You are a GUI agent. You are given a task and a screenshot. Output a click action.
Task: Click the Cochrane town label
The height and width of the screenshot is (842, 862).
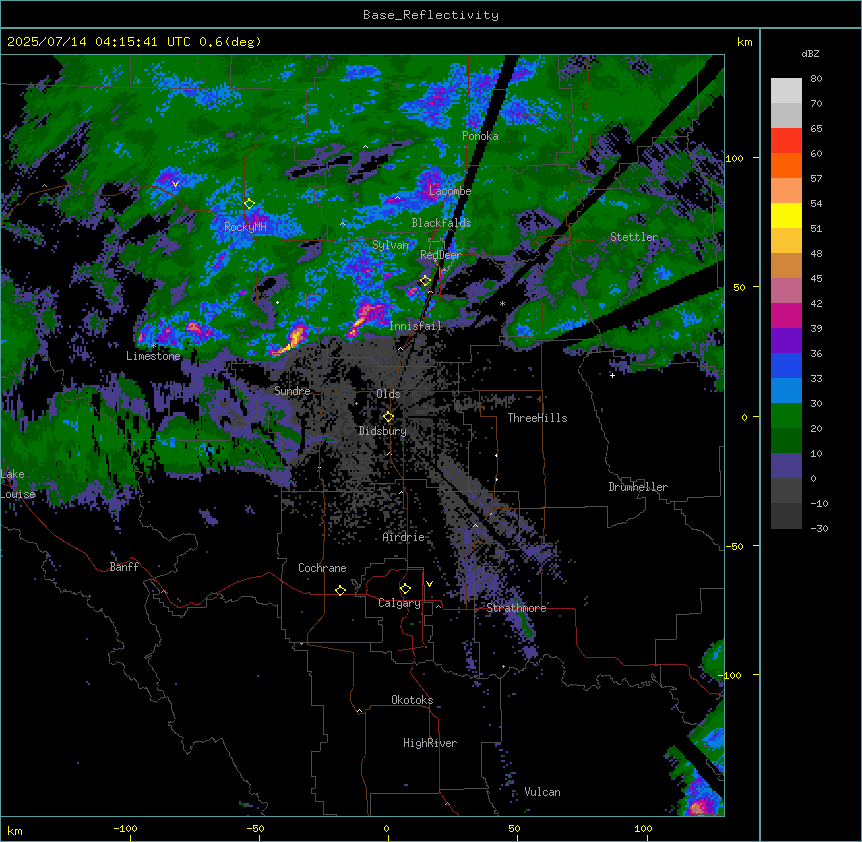[322, 568]
